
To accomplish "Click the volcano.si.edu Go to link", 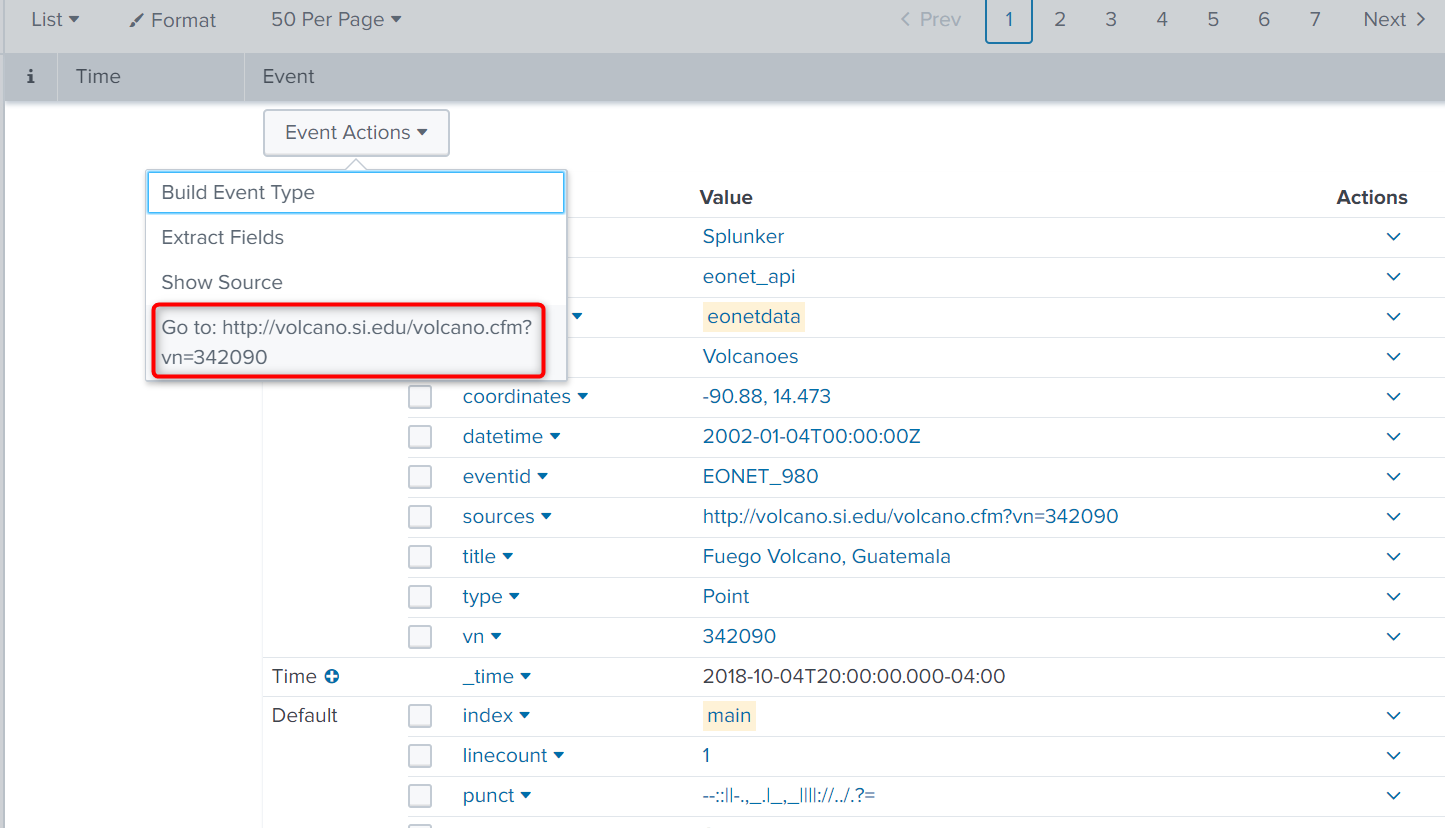I will 349,341.
